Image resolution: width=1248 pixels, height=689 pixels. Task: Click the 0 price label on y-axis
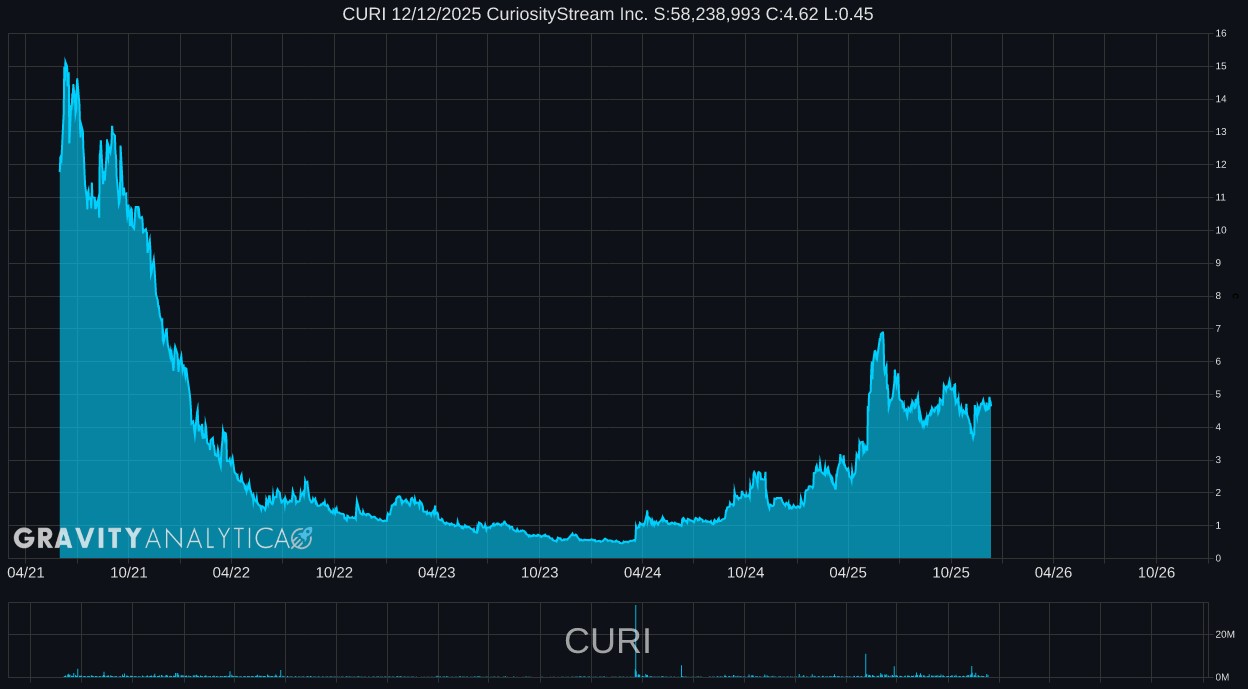click(1218, 558)
